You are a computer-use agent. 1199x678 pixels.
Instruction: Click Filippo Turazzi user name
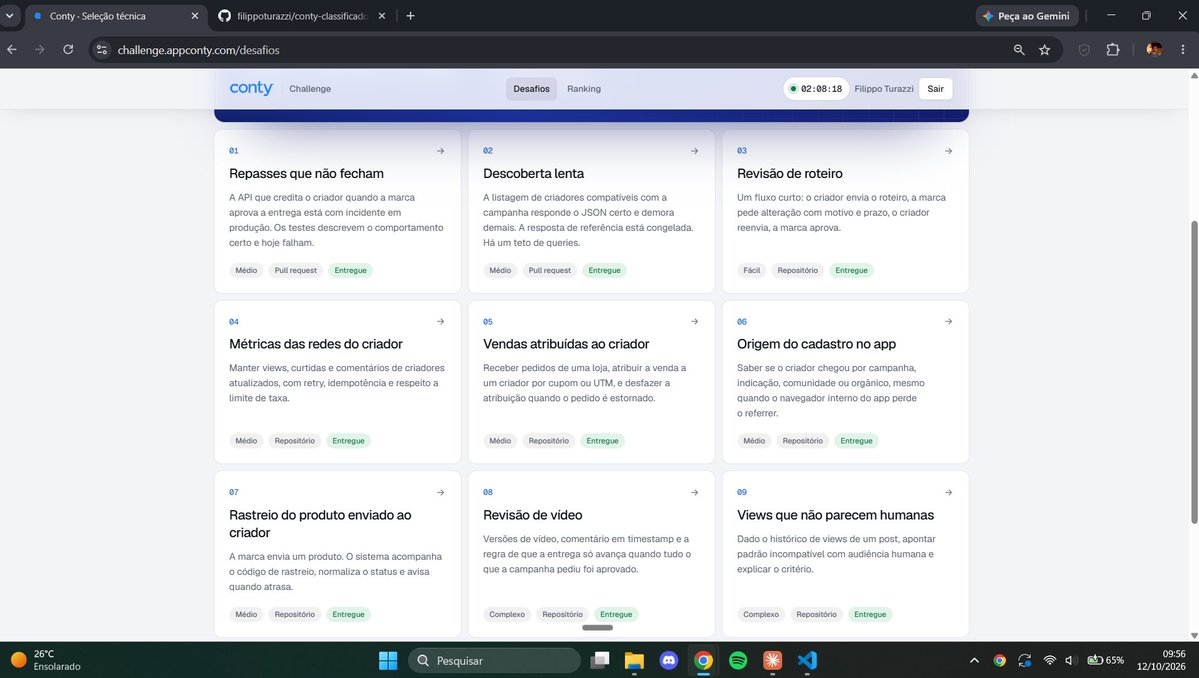coord(884,89)
